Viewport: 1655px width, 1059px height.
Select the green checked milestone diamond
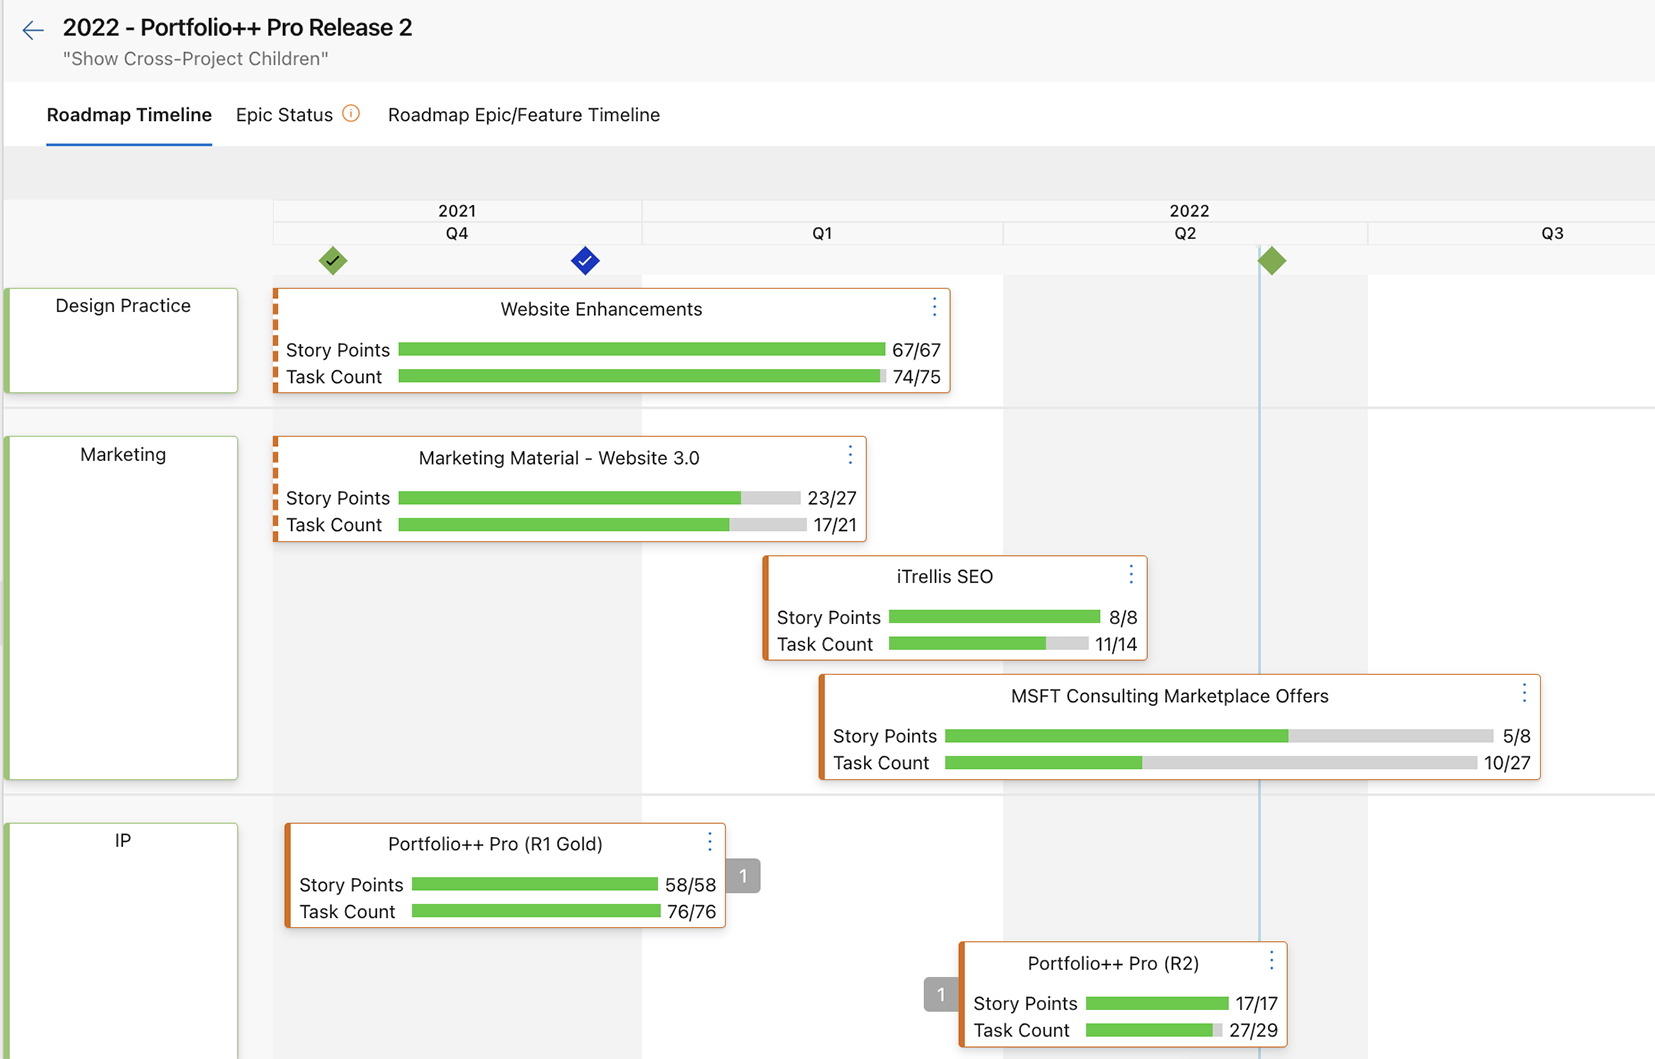point(333,261)
